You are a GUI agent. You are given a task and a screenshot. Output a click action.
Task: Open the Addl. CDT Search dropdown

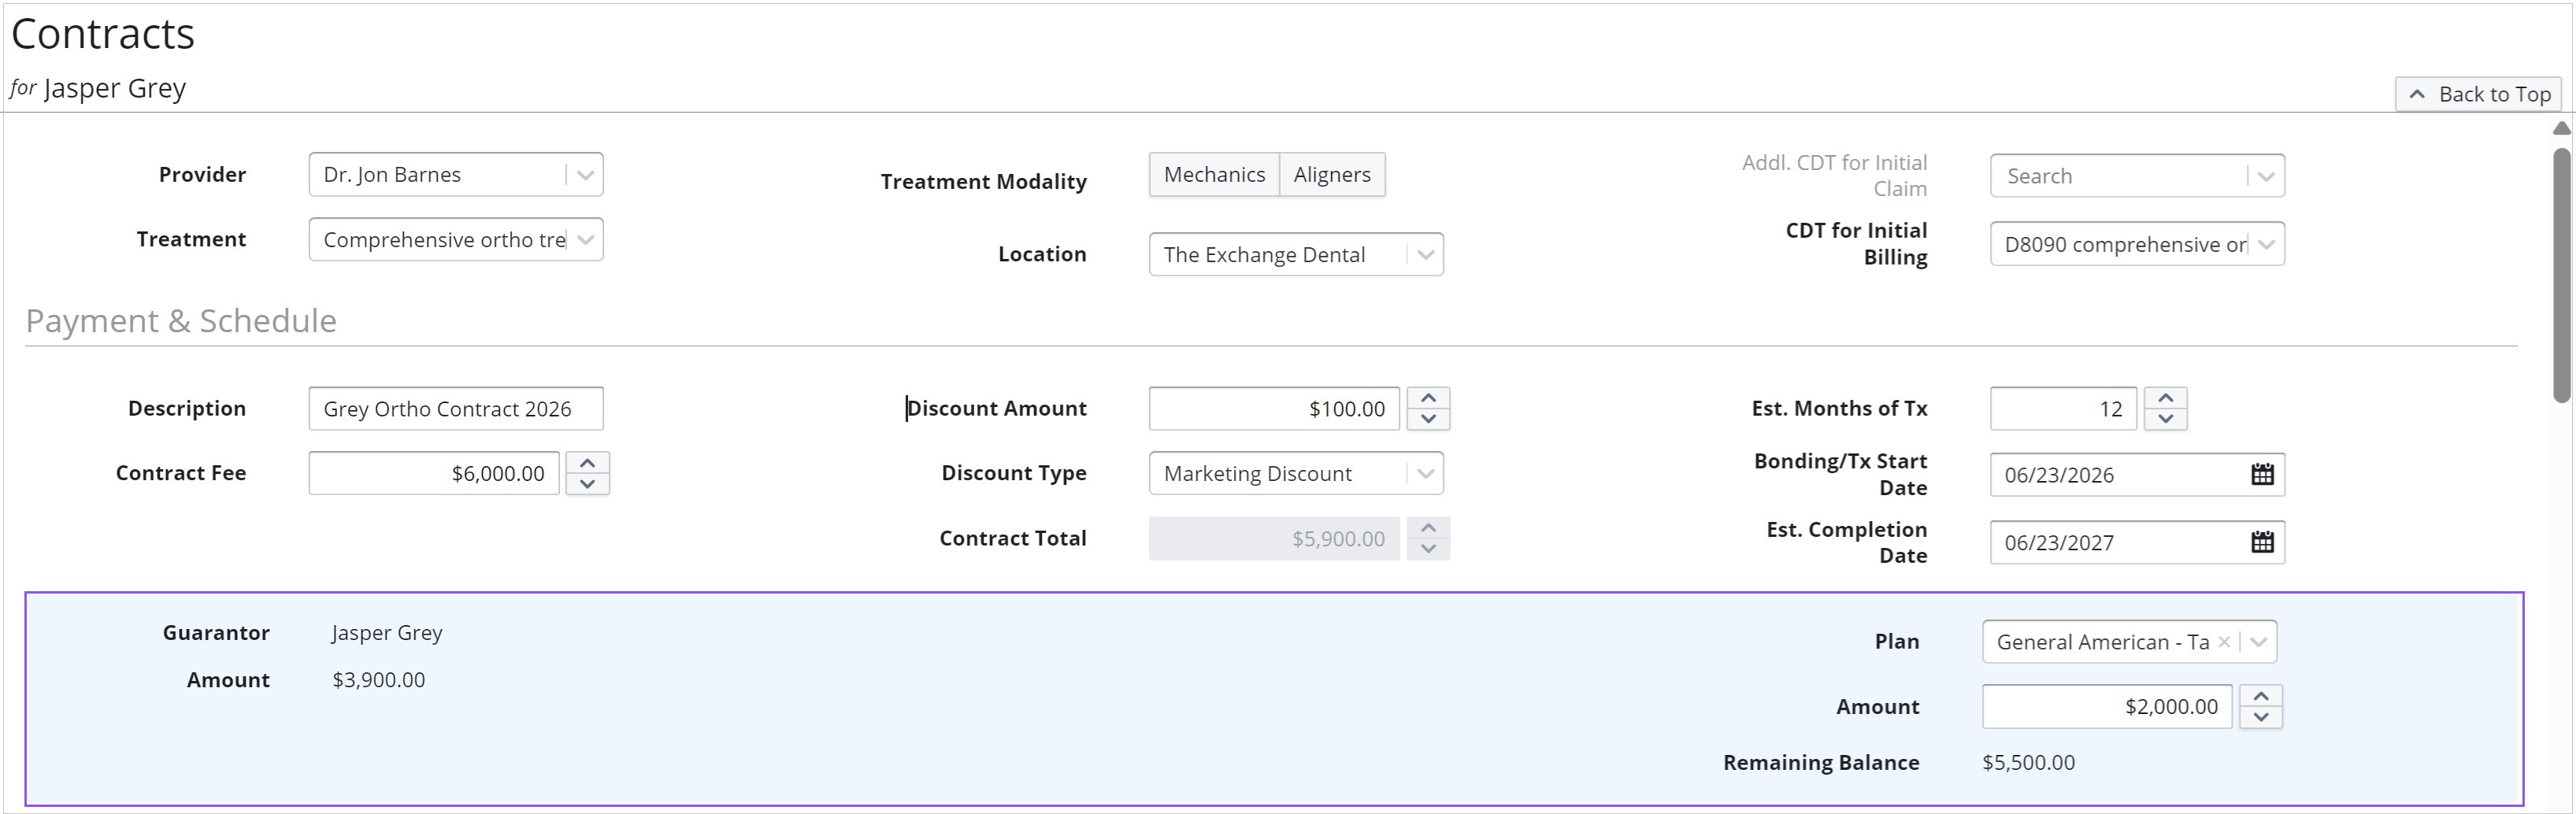tap(2137, 176)
